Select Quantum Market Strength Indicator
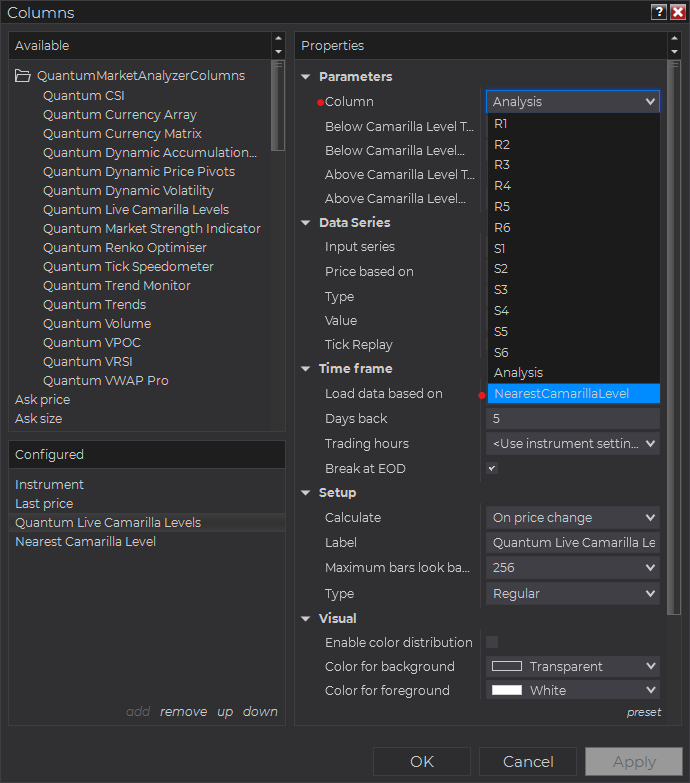Image resolution: width=690 pixels, height=783 pixels. [x=152, y=229]
